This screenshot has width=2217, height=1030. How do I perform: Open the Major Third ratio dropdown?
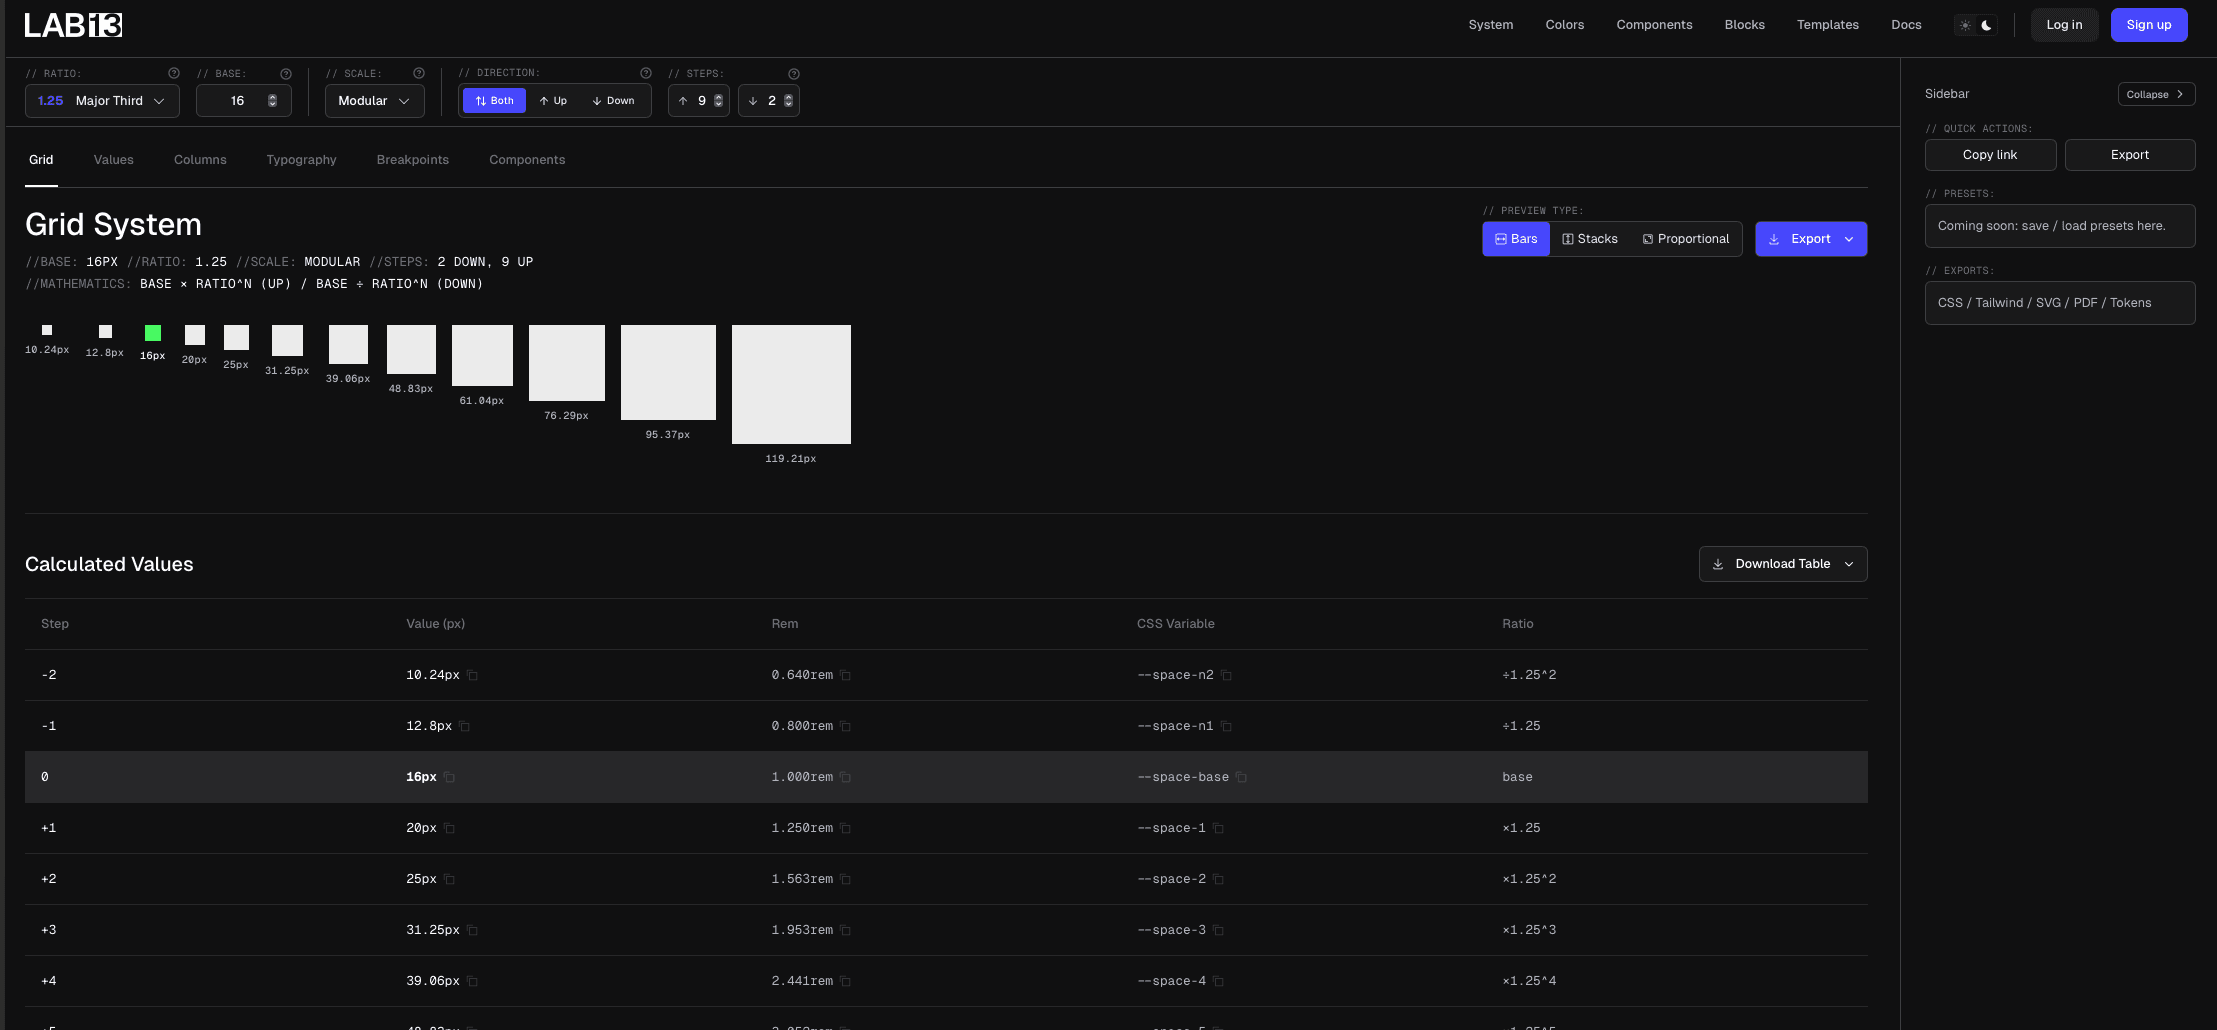(102, 101)
